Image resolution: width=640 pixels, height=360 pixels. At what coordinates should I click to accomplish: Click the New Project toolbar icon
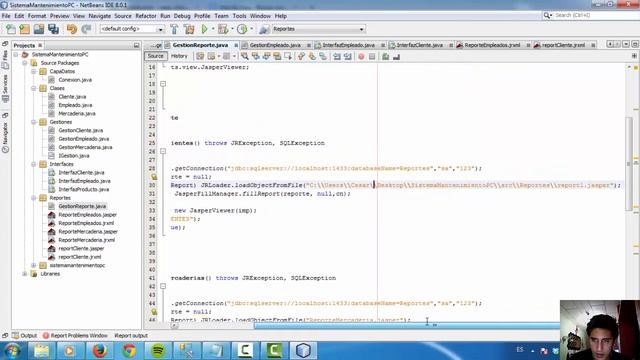click(24, 29)
